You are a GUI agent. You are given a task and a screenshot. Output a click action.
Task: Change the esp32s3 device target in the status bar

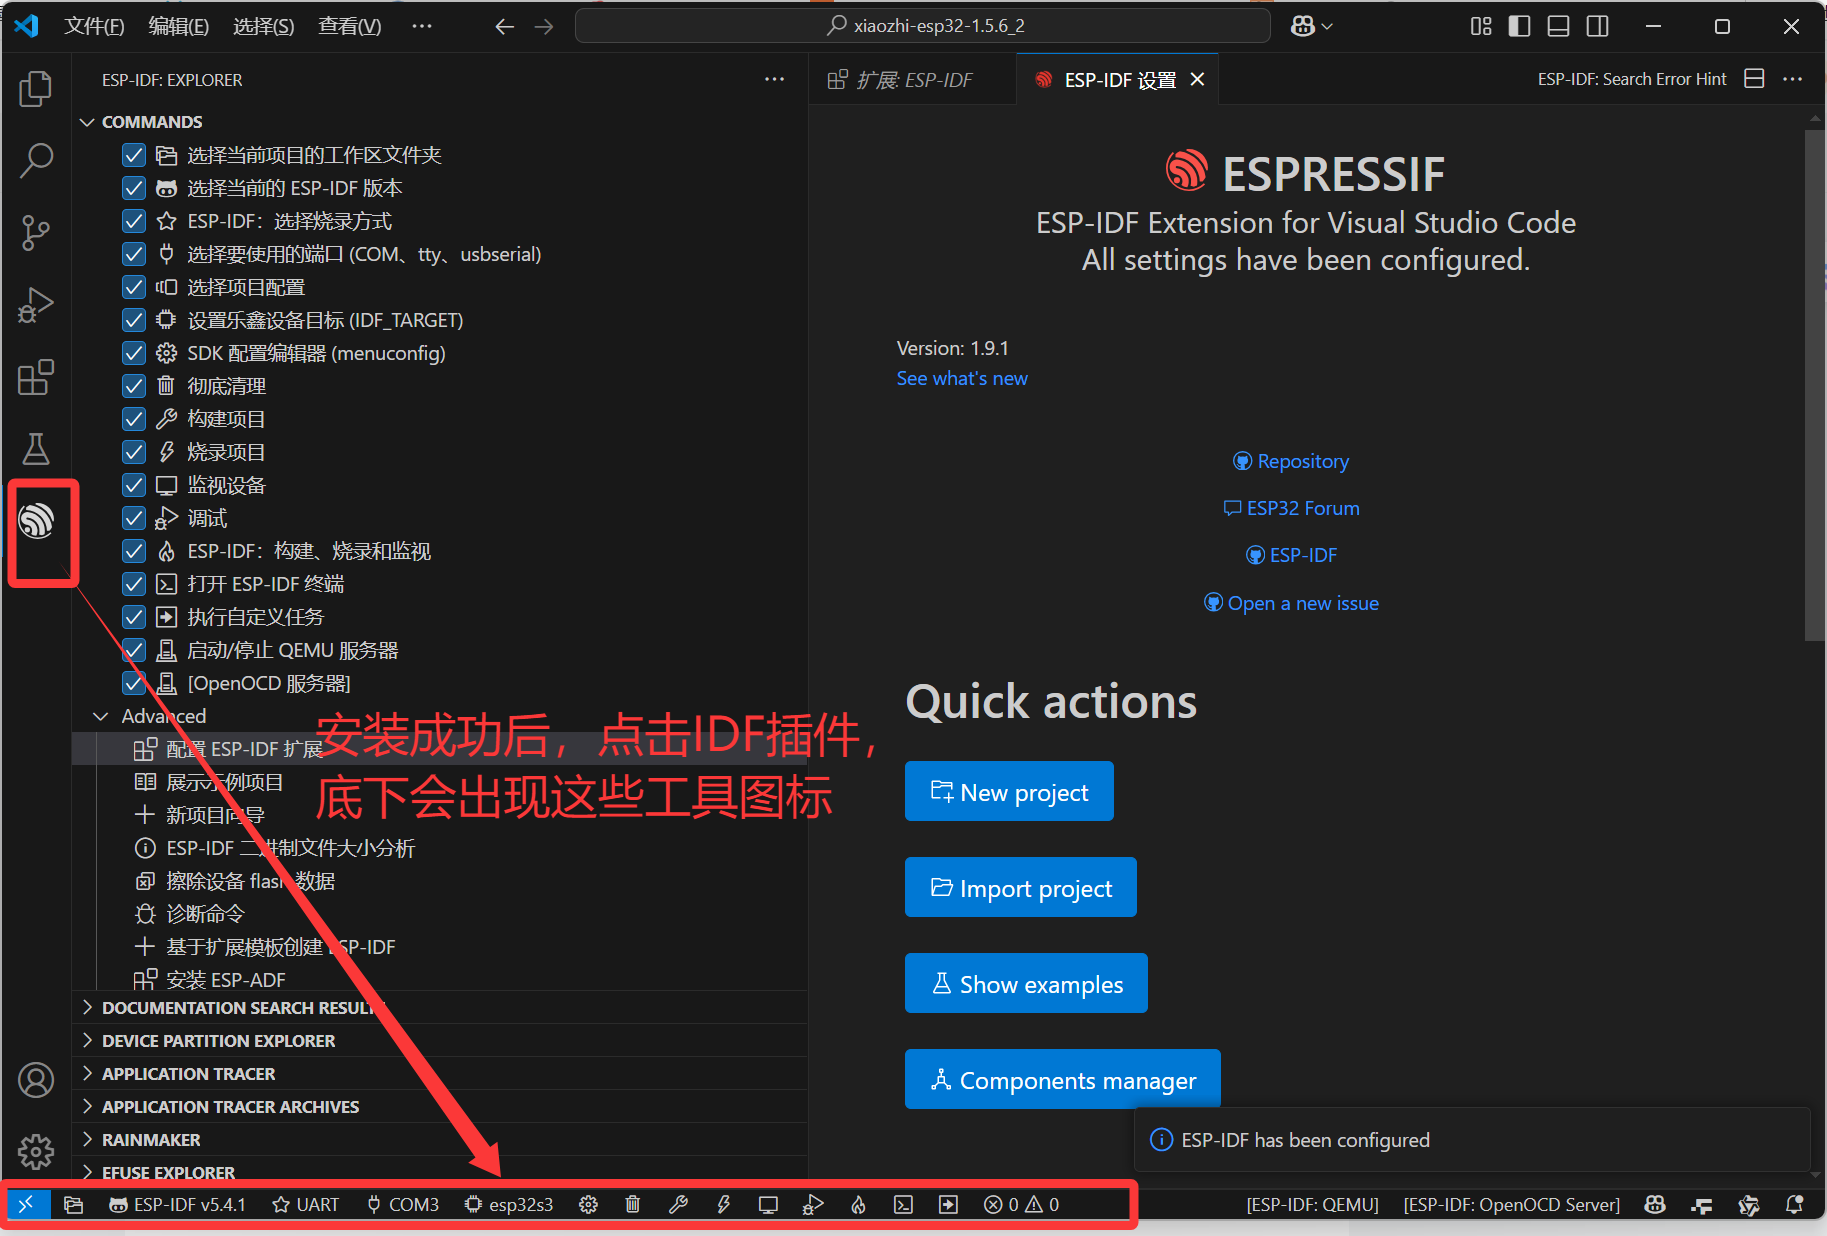509,1204
